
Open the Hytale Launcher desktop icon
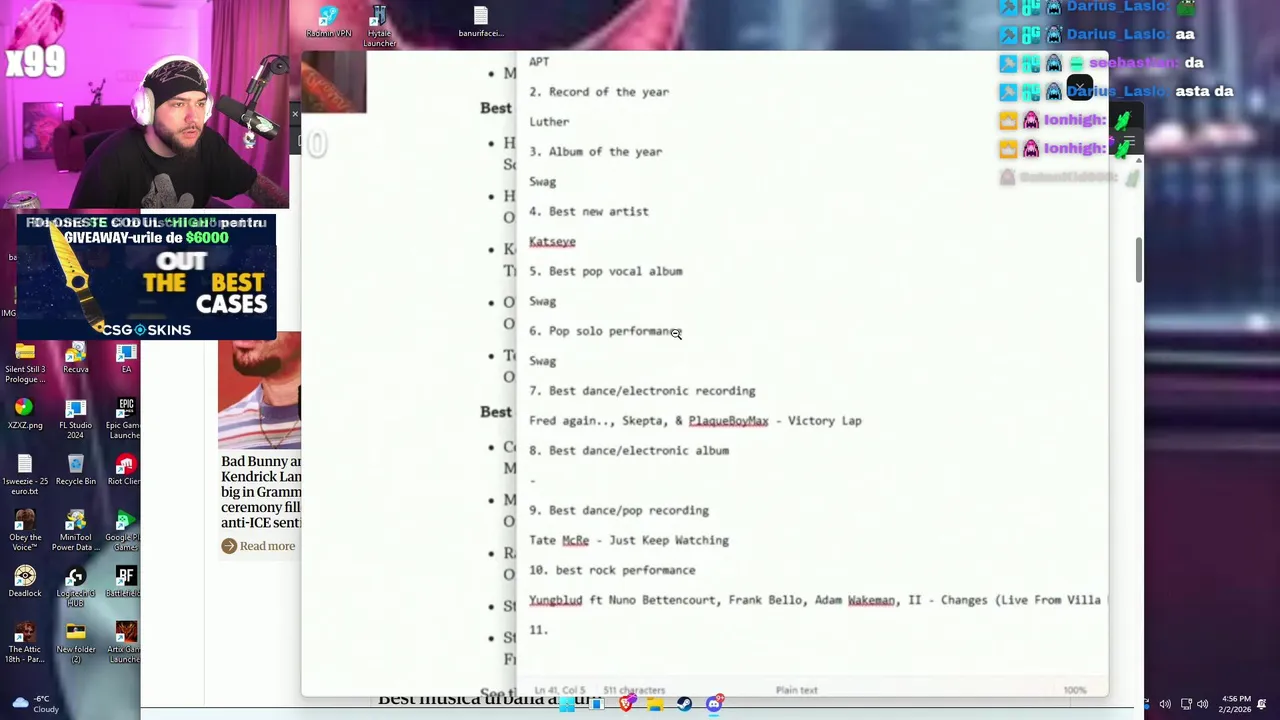[x=379, y=27]
